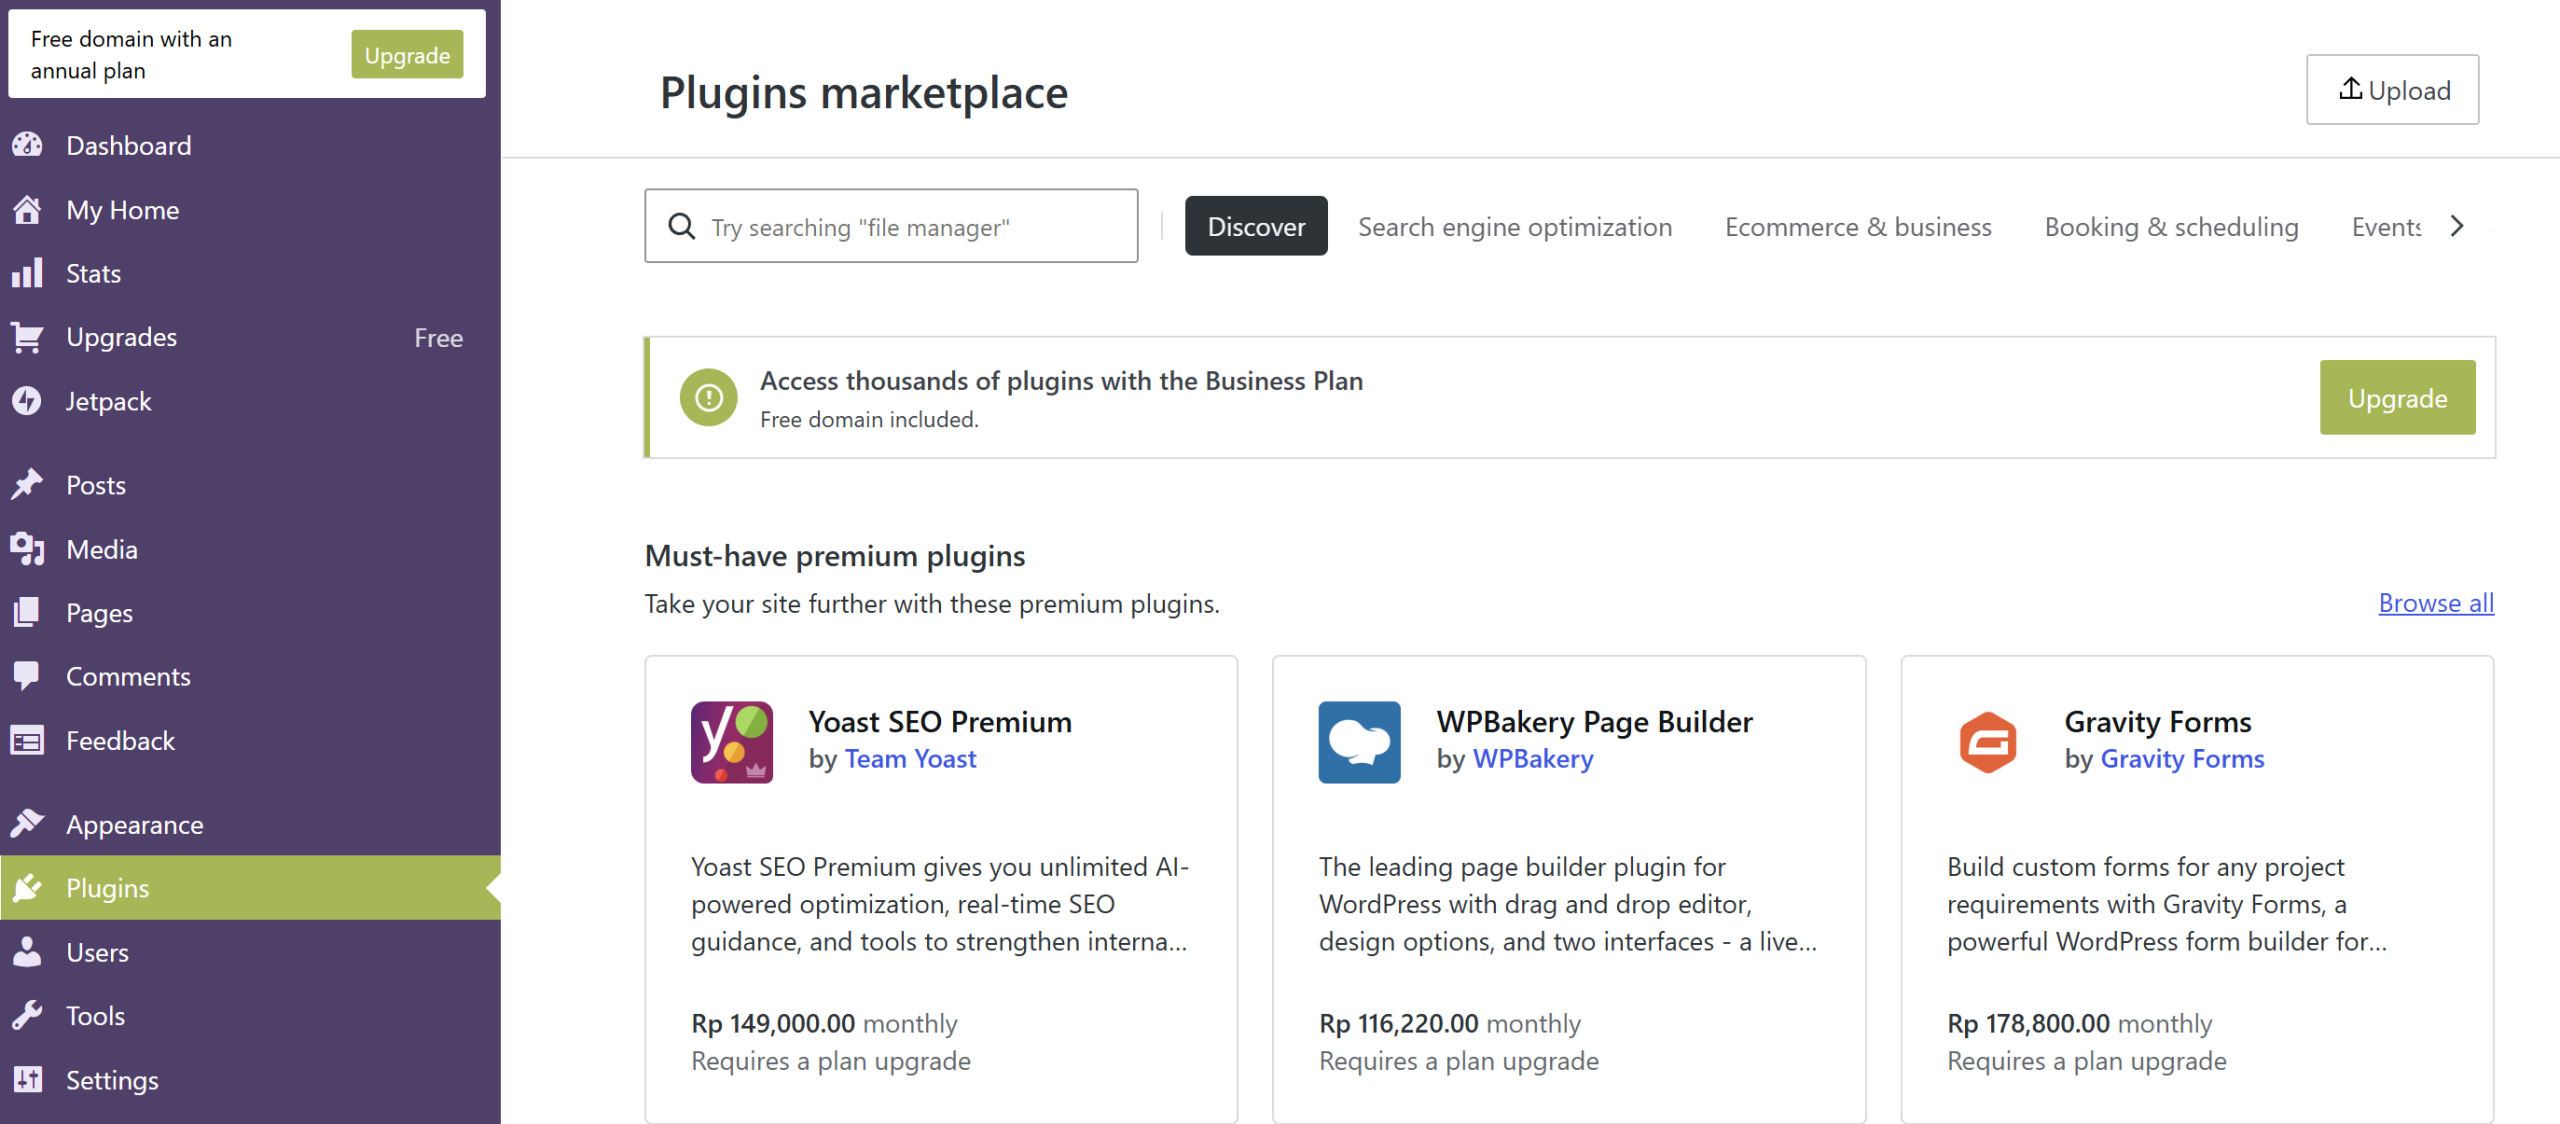Click the Upgrades shopping cart icon
Viewport: 2560px width, 1124px height.
click(x=28, y=337)
